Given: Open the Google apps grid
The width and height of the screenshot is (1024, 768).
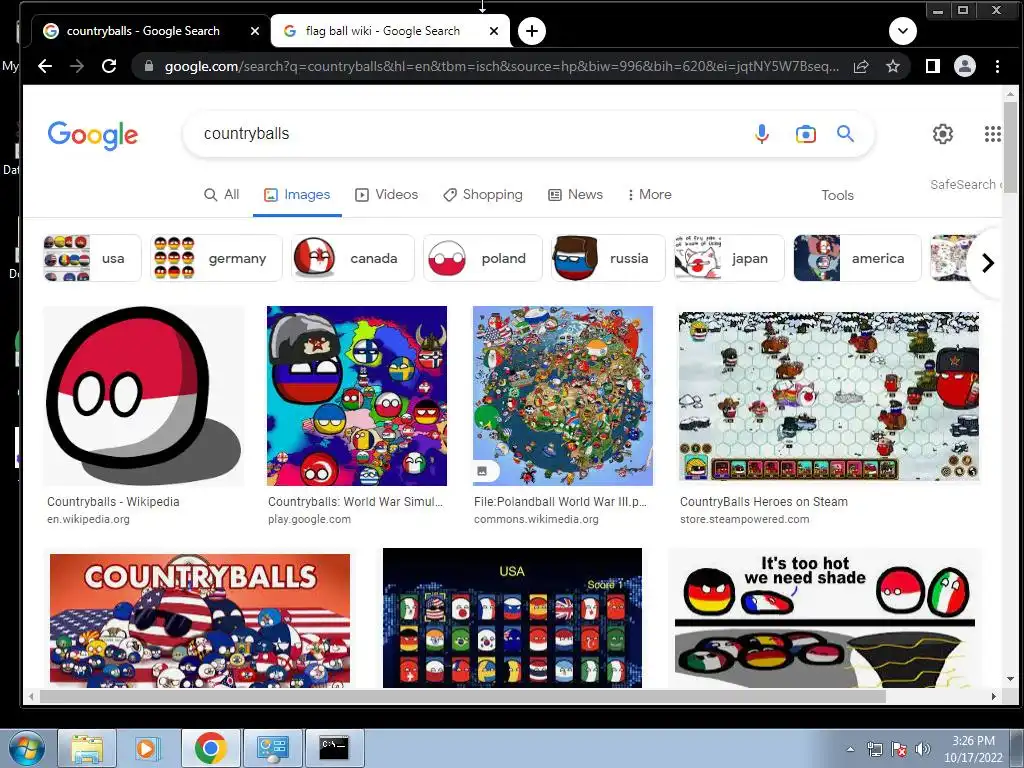Looking at the screenshot, I should [x=993, y=134].
